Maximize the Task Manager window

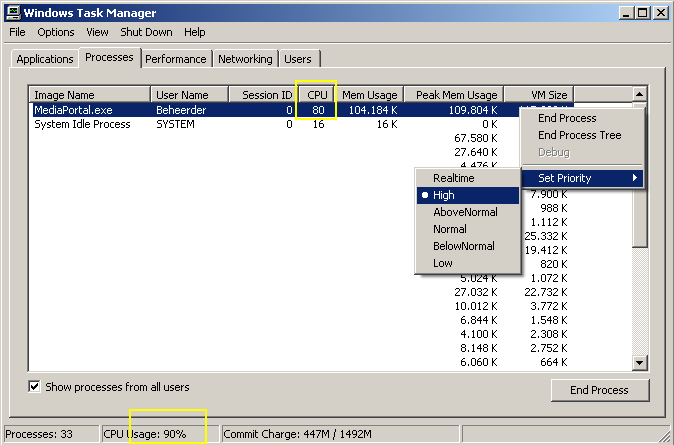[643, 13]
